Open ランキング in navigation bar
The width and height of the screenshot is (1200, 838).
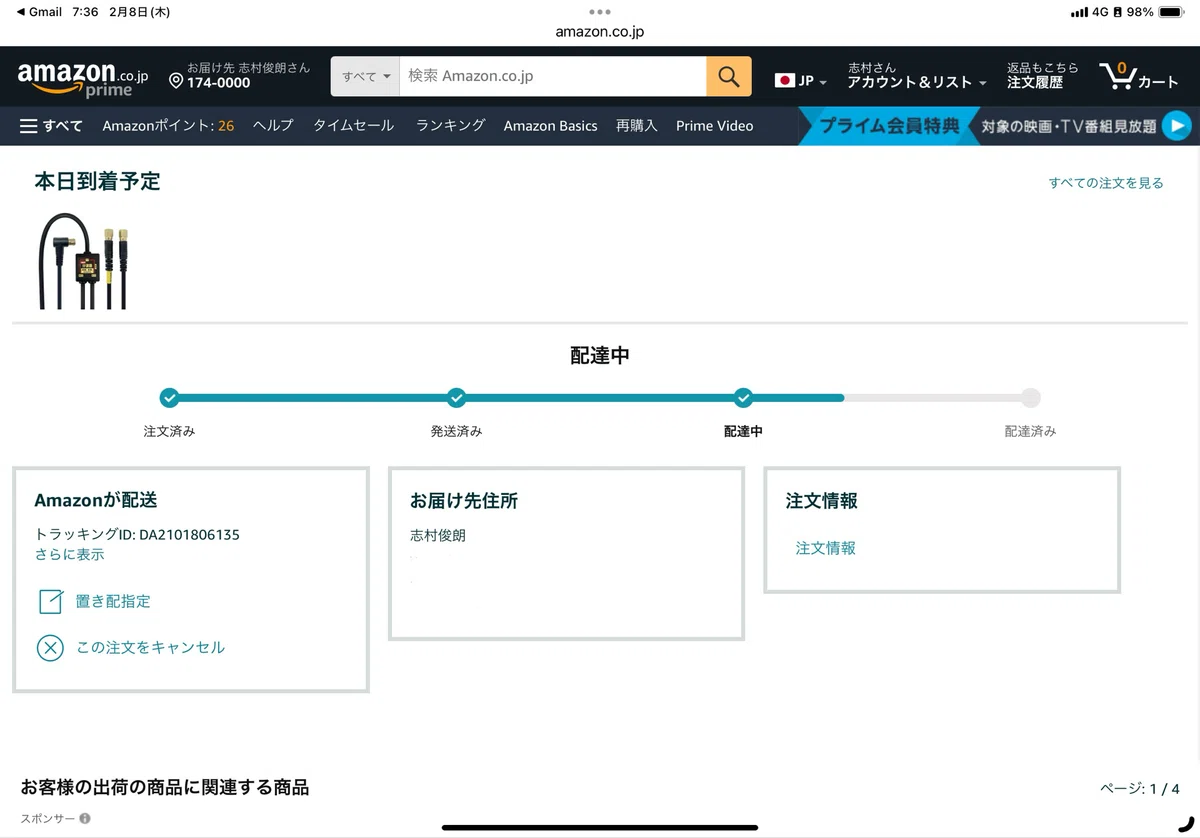[x=450, y=125]
